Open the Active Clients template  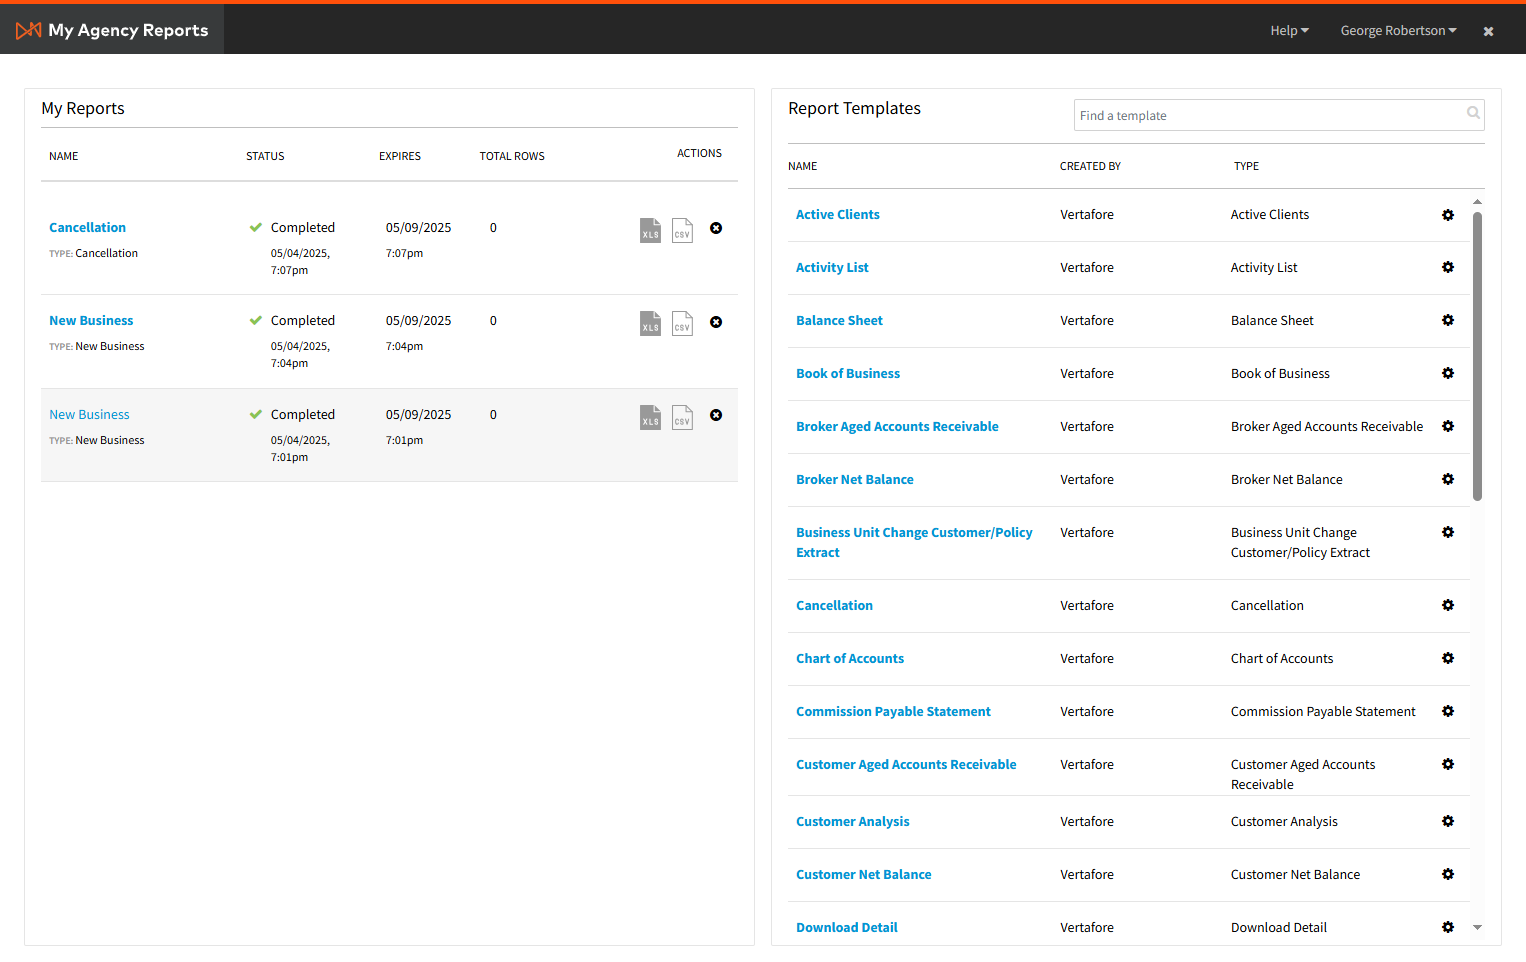point(838,215)
